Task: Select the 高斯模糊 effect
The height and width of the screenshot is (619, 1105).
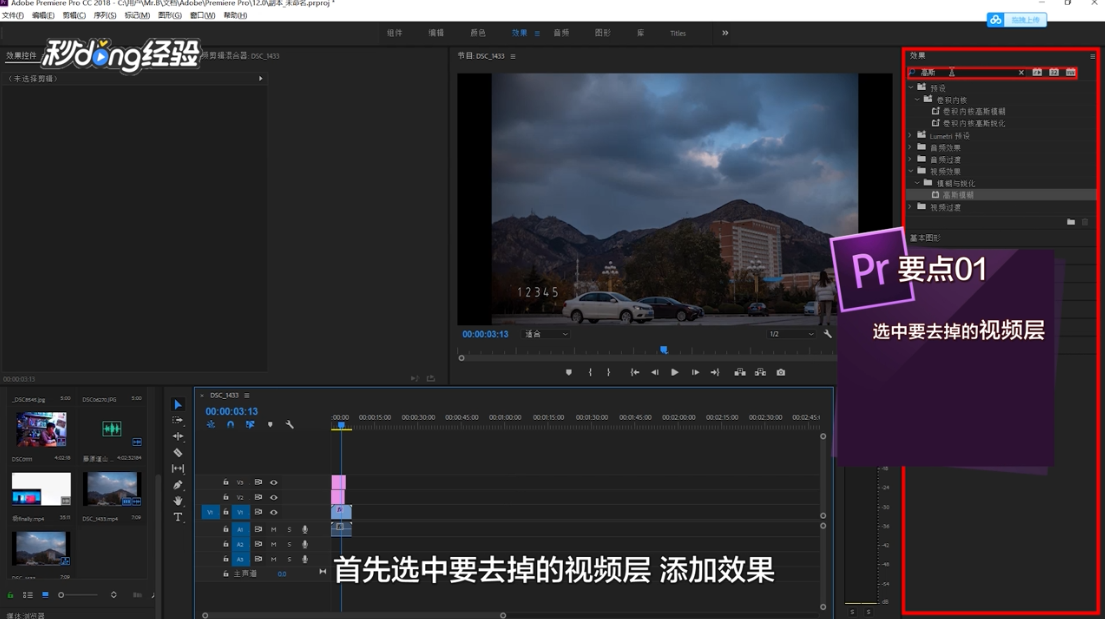Action: 958,195
